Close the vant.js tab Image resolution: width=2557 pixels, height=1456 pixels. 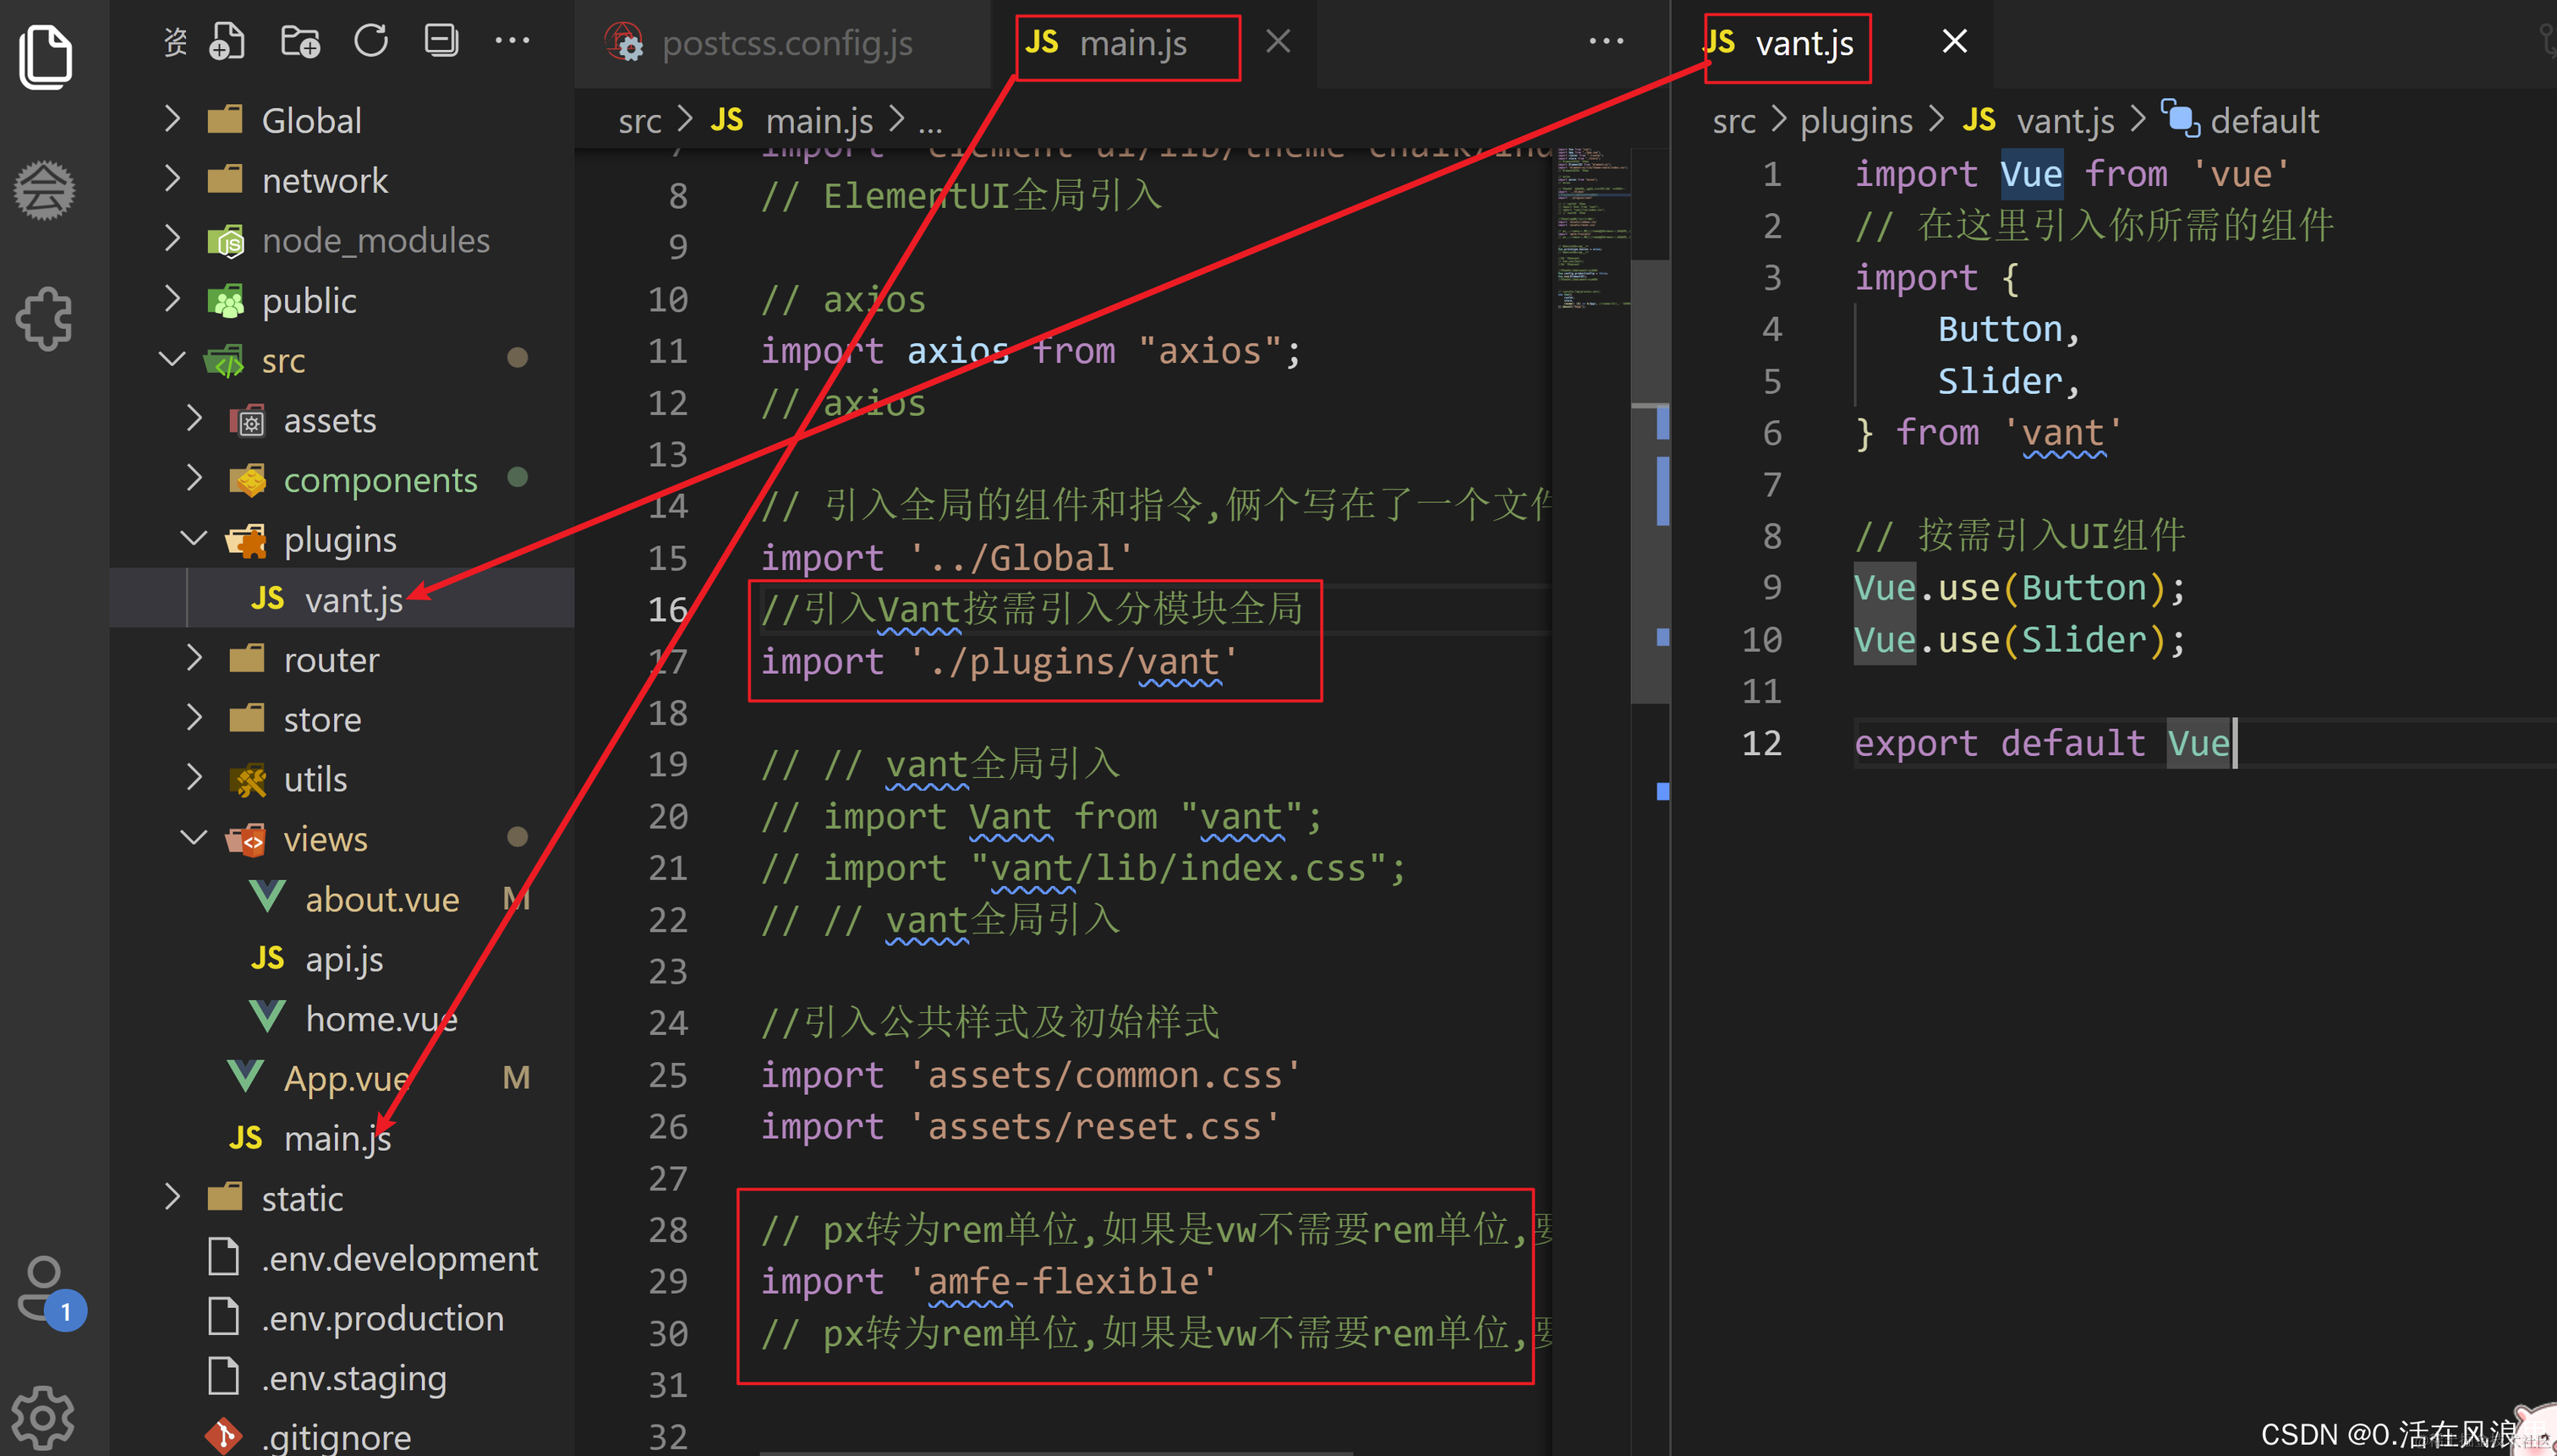click(x=1954, y=42)
